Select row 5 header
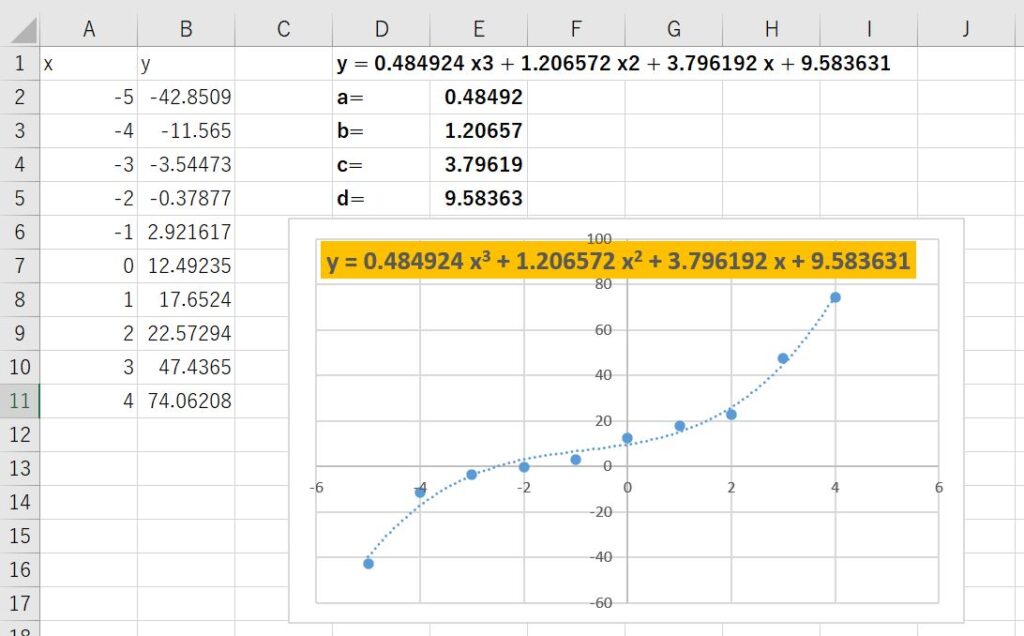This screenshot has height=636, width=1024. coord(20,199)
